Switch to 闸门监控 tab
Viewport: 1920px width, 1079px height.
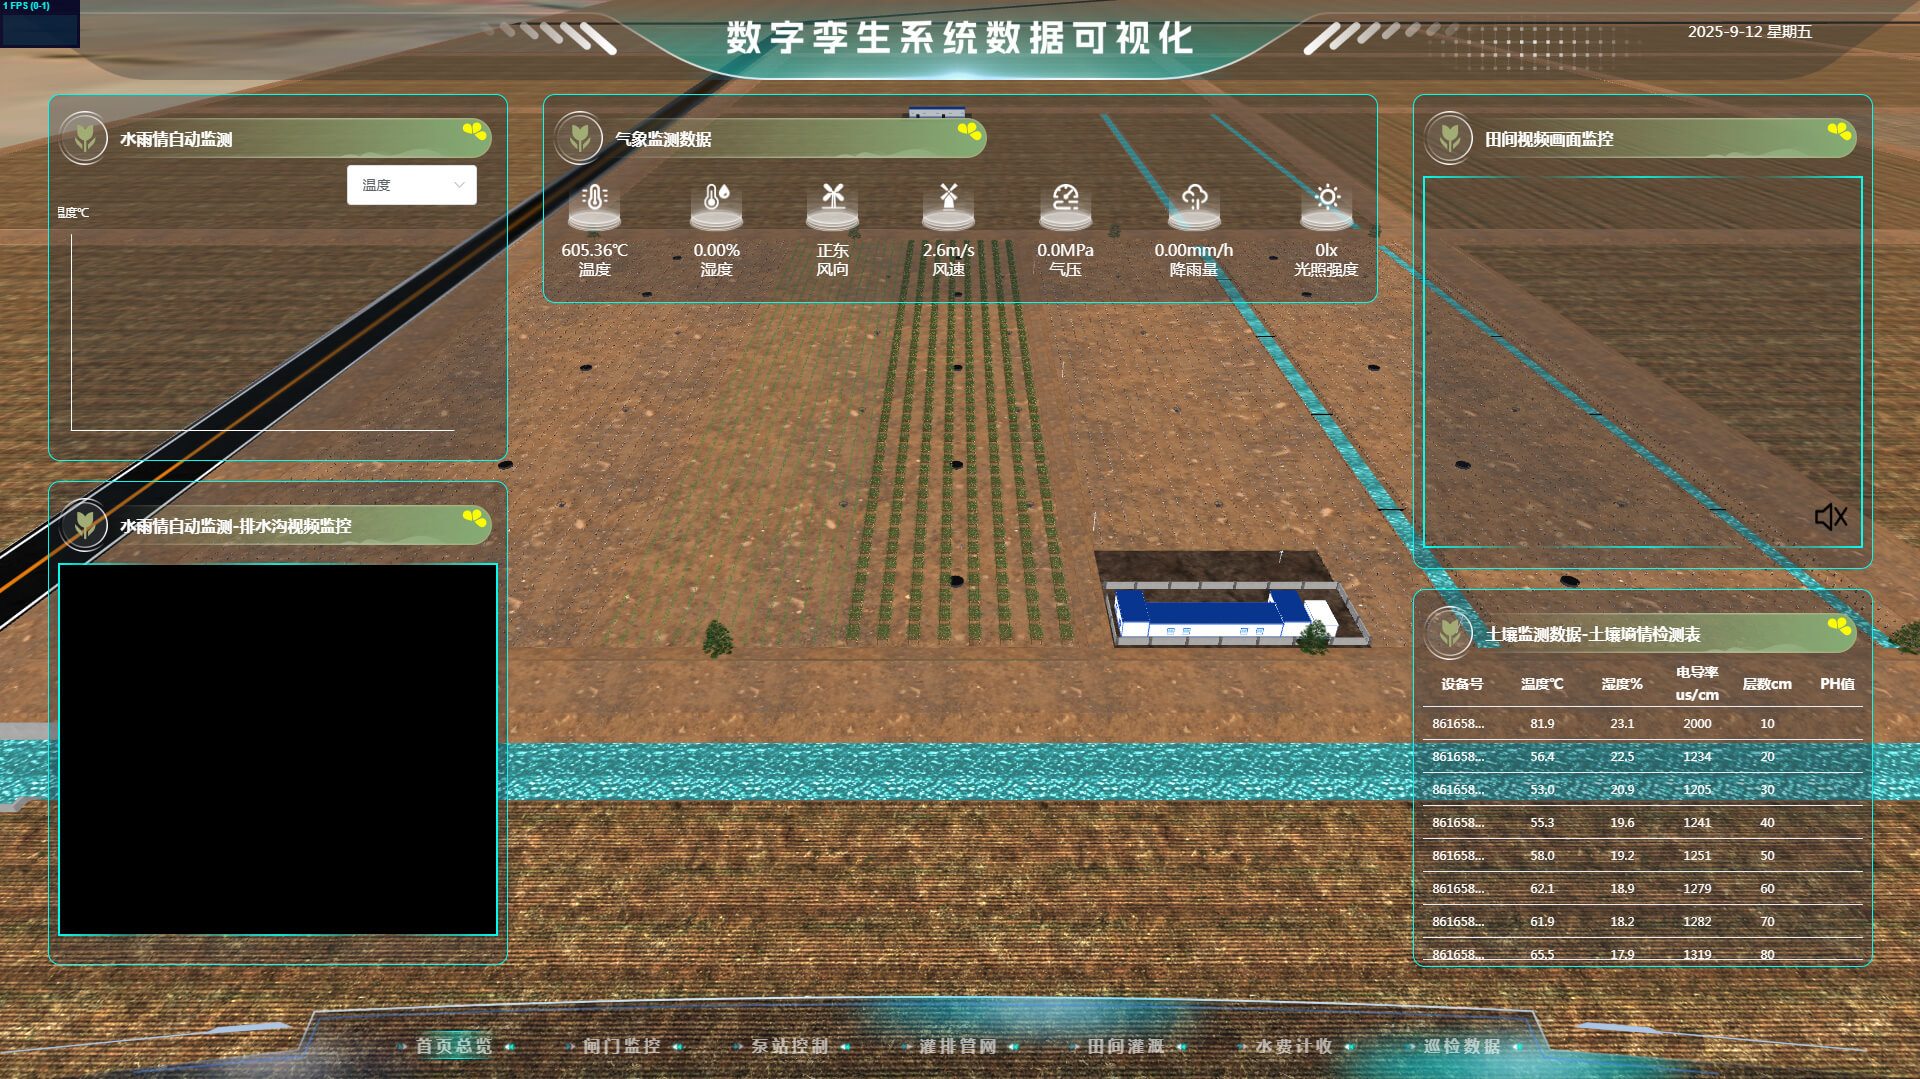tap(622, 1046)
